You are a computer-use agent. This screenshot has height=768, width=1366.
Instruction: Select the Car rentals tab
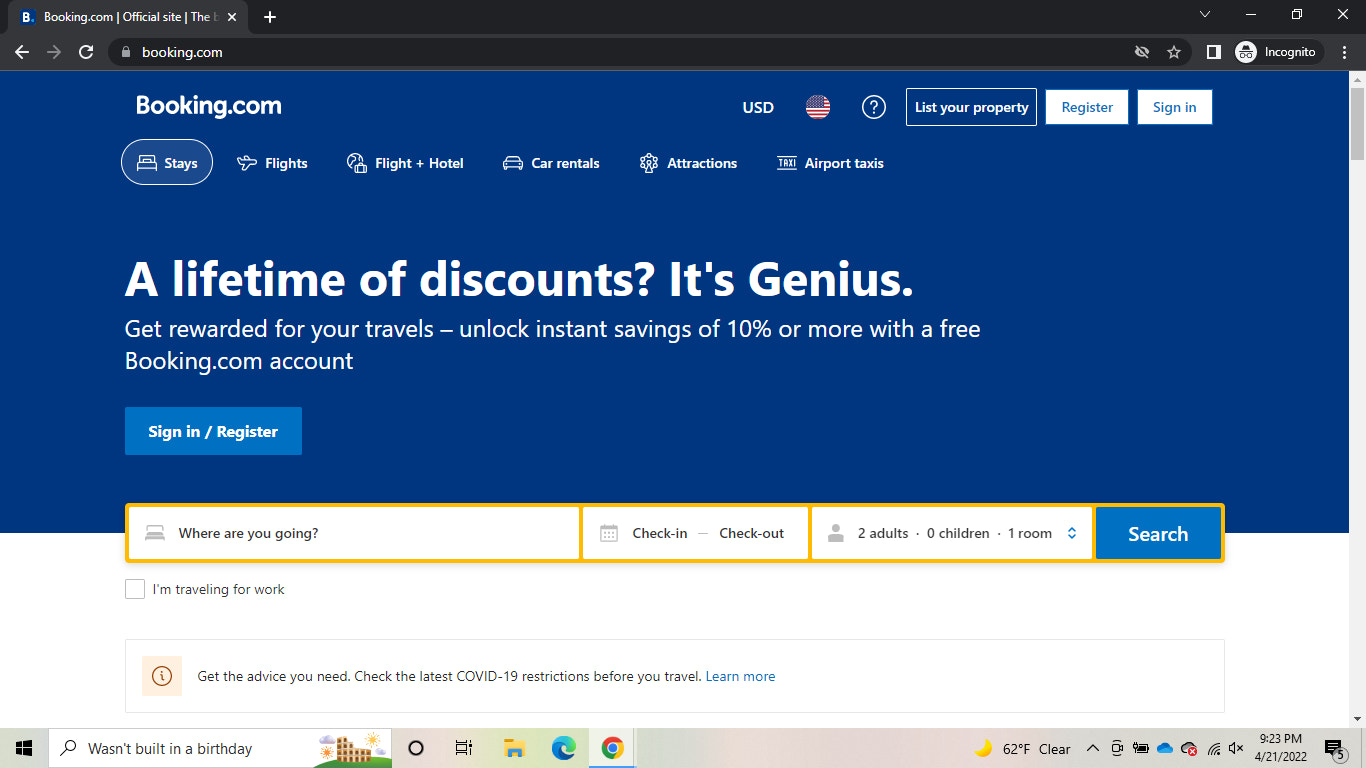551,163
